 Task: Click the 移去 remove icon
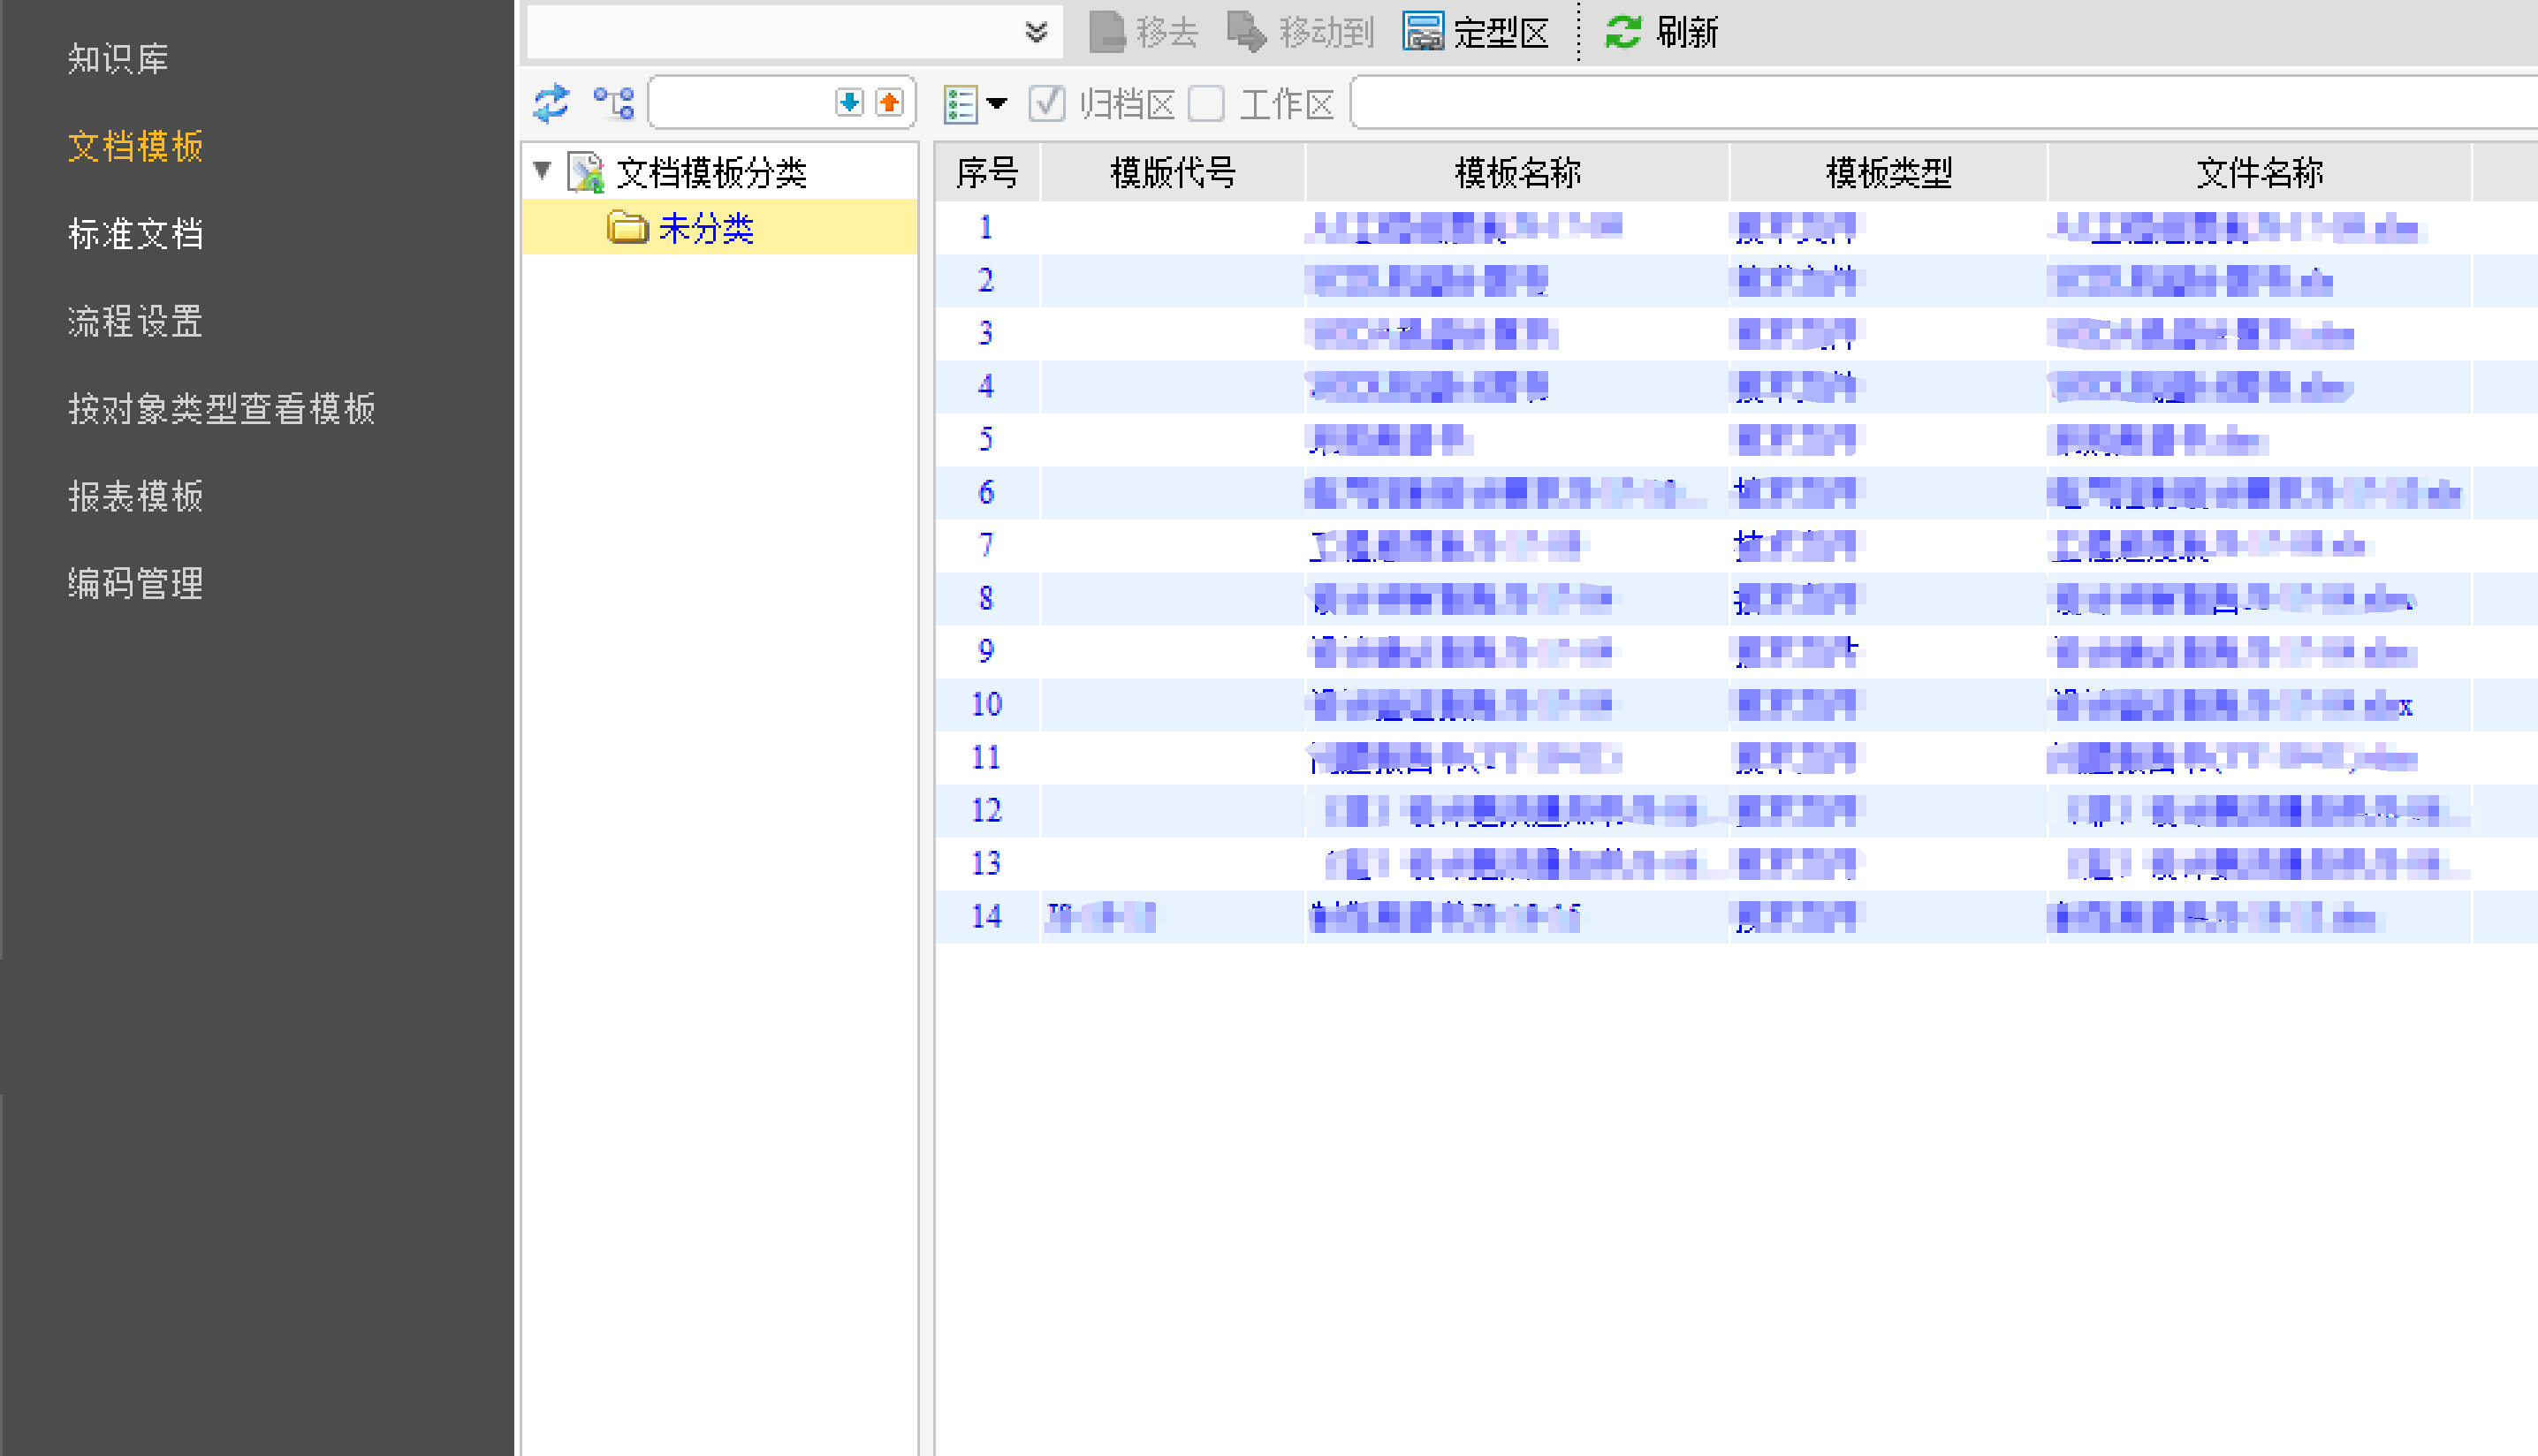[x=1107, y=32]
